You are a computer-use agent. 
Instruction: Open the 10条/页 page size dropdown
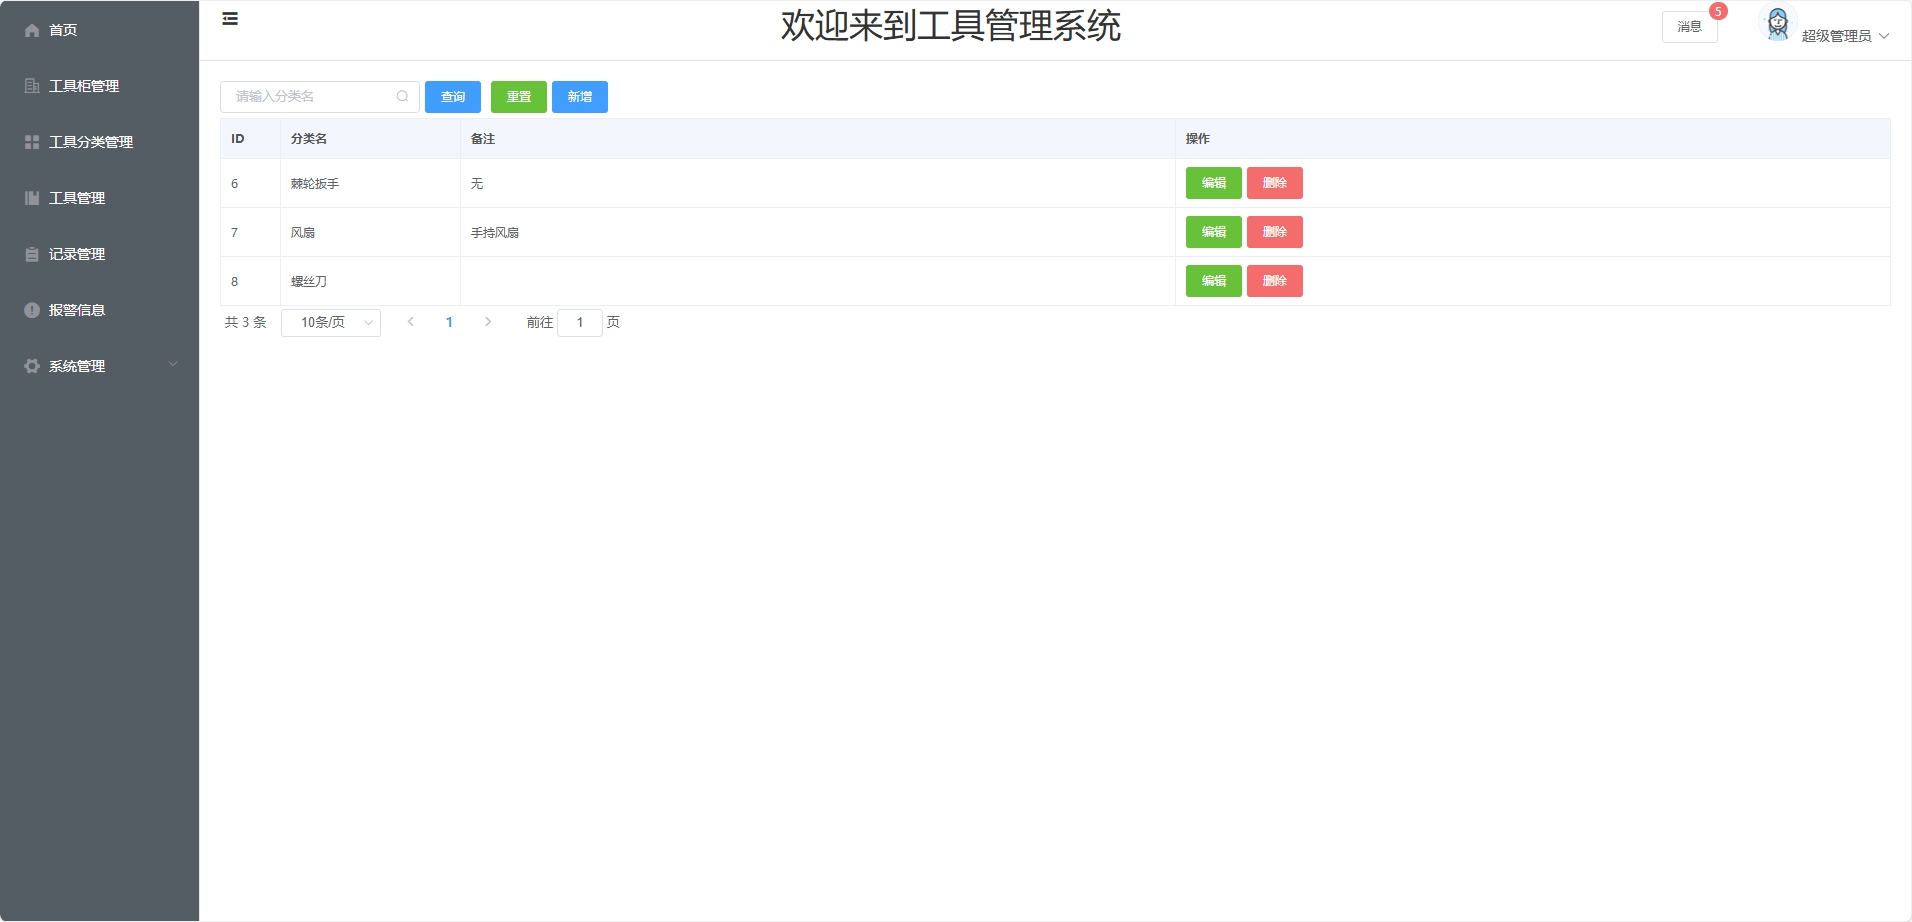click(x=331, y=322)
